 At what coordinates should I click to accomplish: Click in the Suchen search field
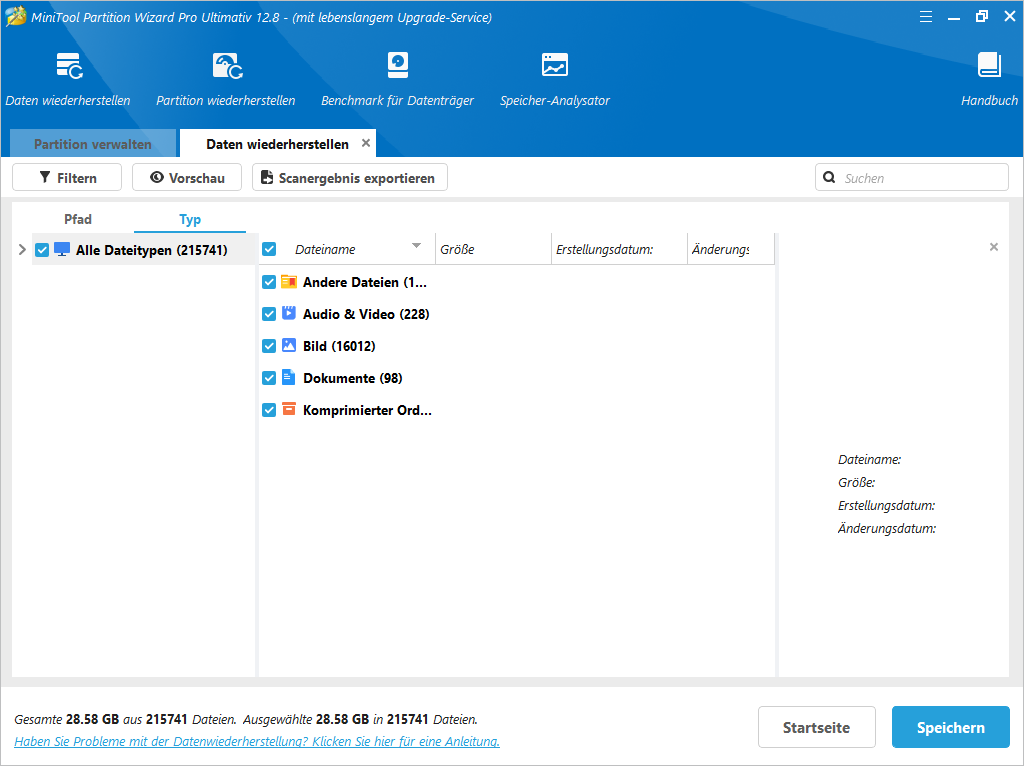tap(910, 177)
